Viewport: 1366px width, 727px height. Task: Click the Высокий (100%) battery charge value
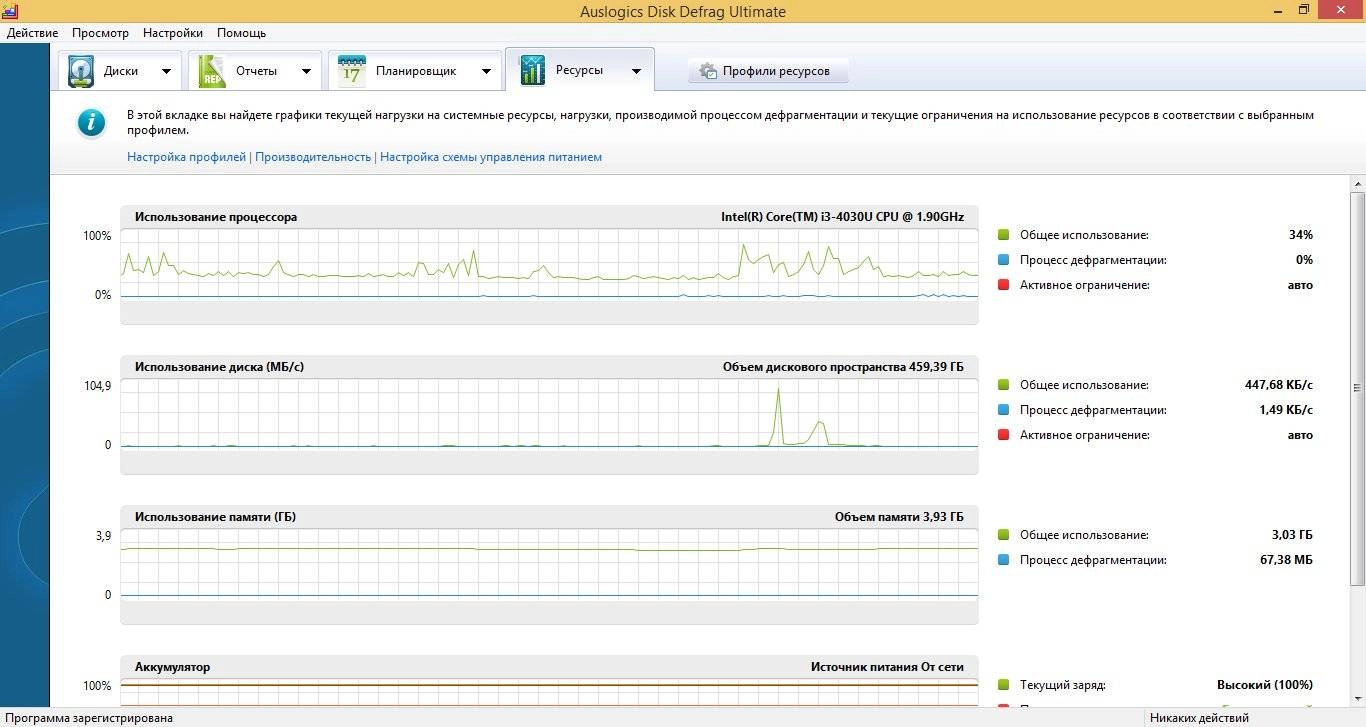coord(1264,685)
